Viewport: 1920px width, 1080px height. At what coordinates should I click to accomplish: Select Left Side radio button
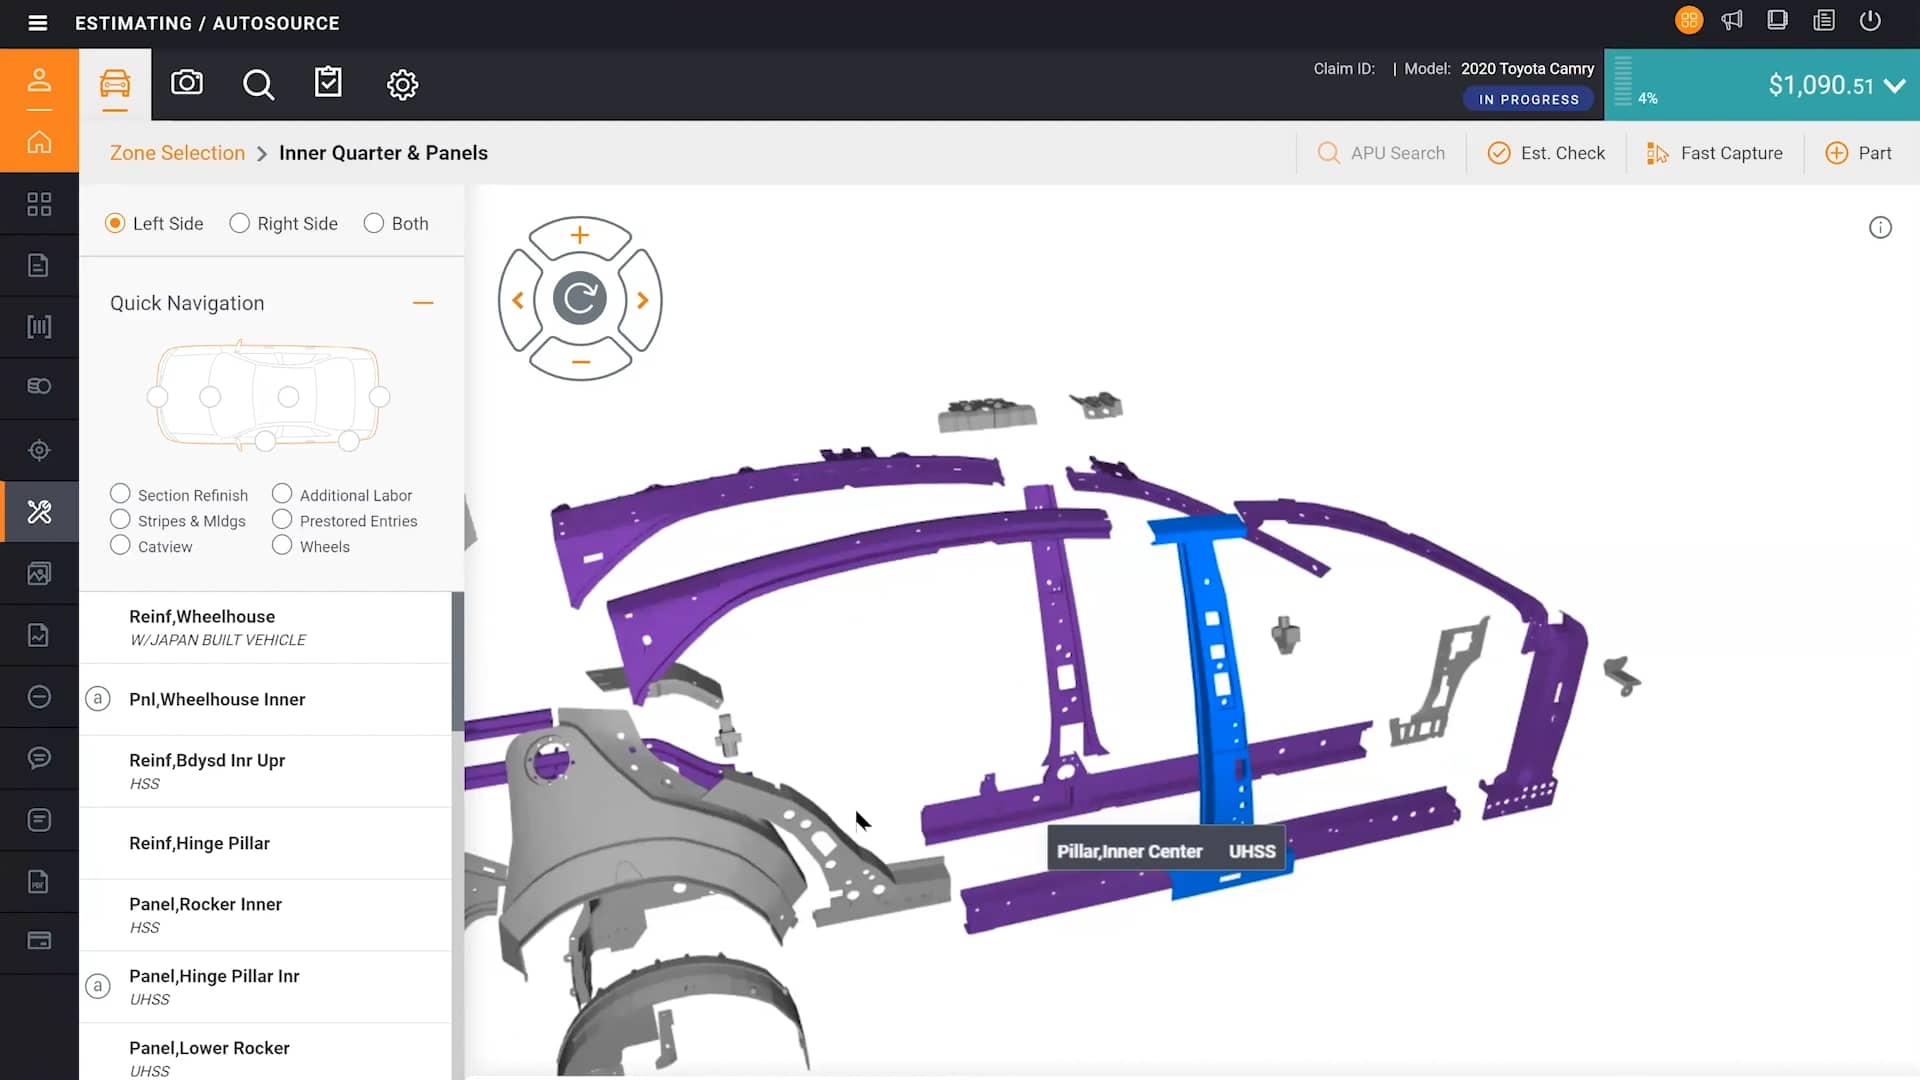115,223
